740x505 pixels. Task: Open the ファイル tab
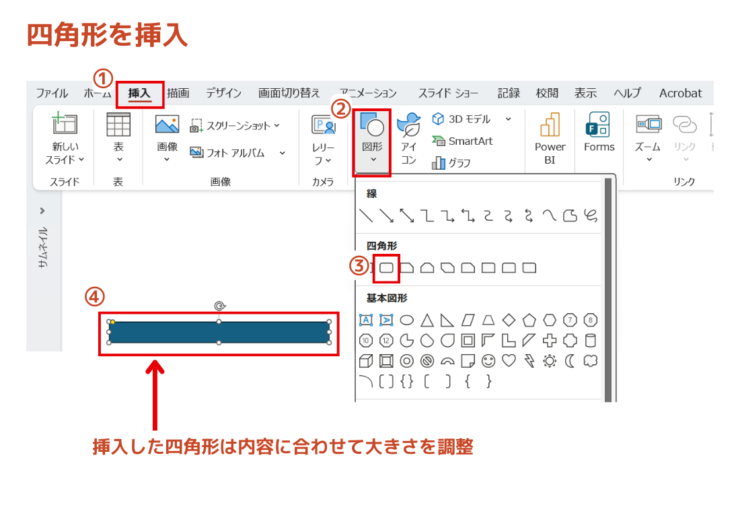52,93
